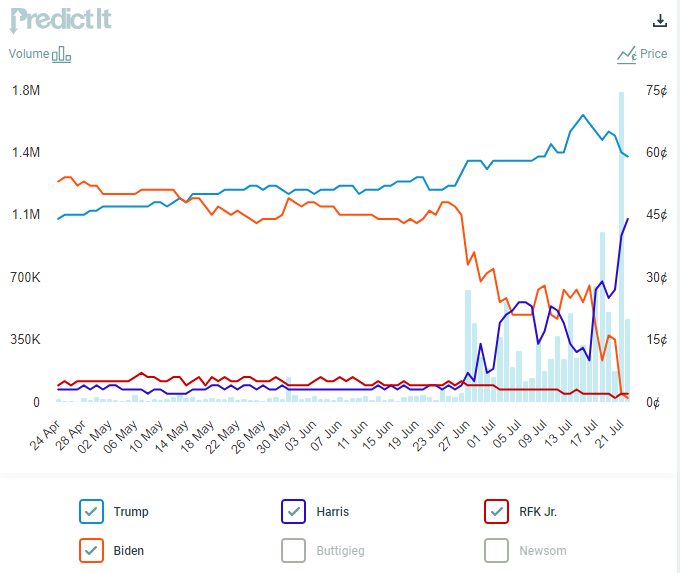Hide the RFK Jr. line
The image size is (680, 573).
point(496,512)
